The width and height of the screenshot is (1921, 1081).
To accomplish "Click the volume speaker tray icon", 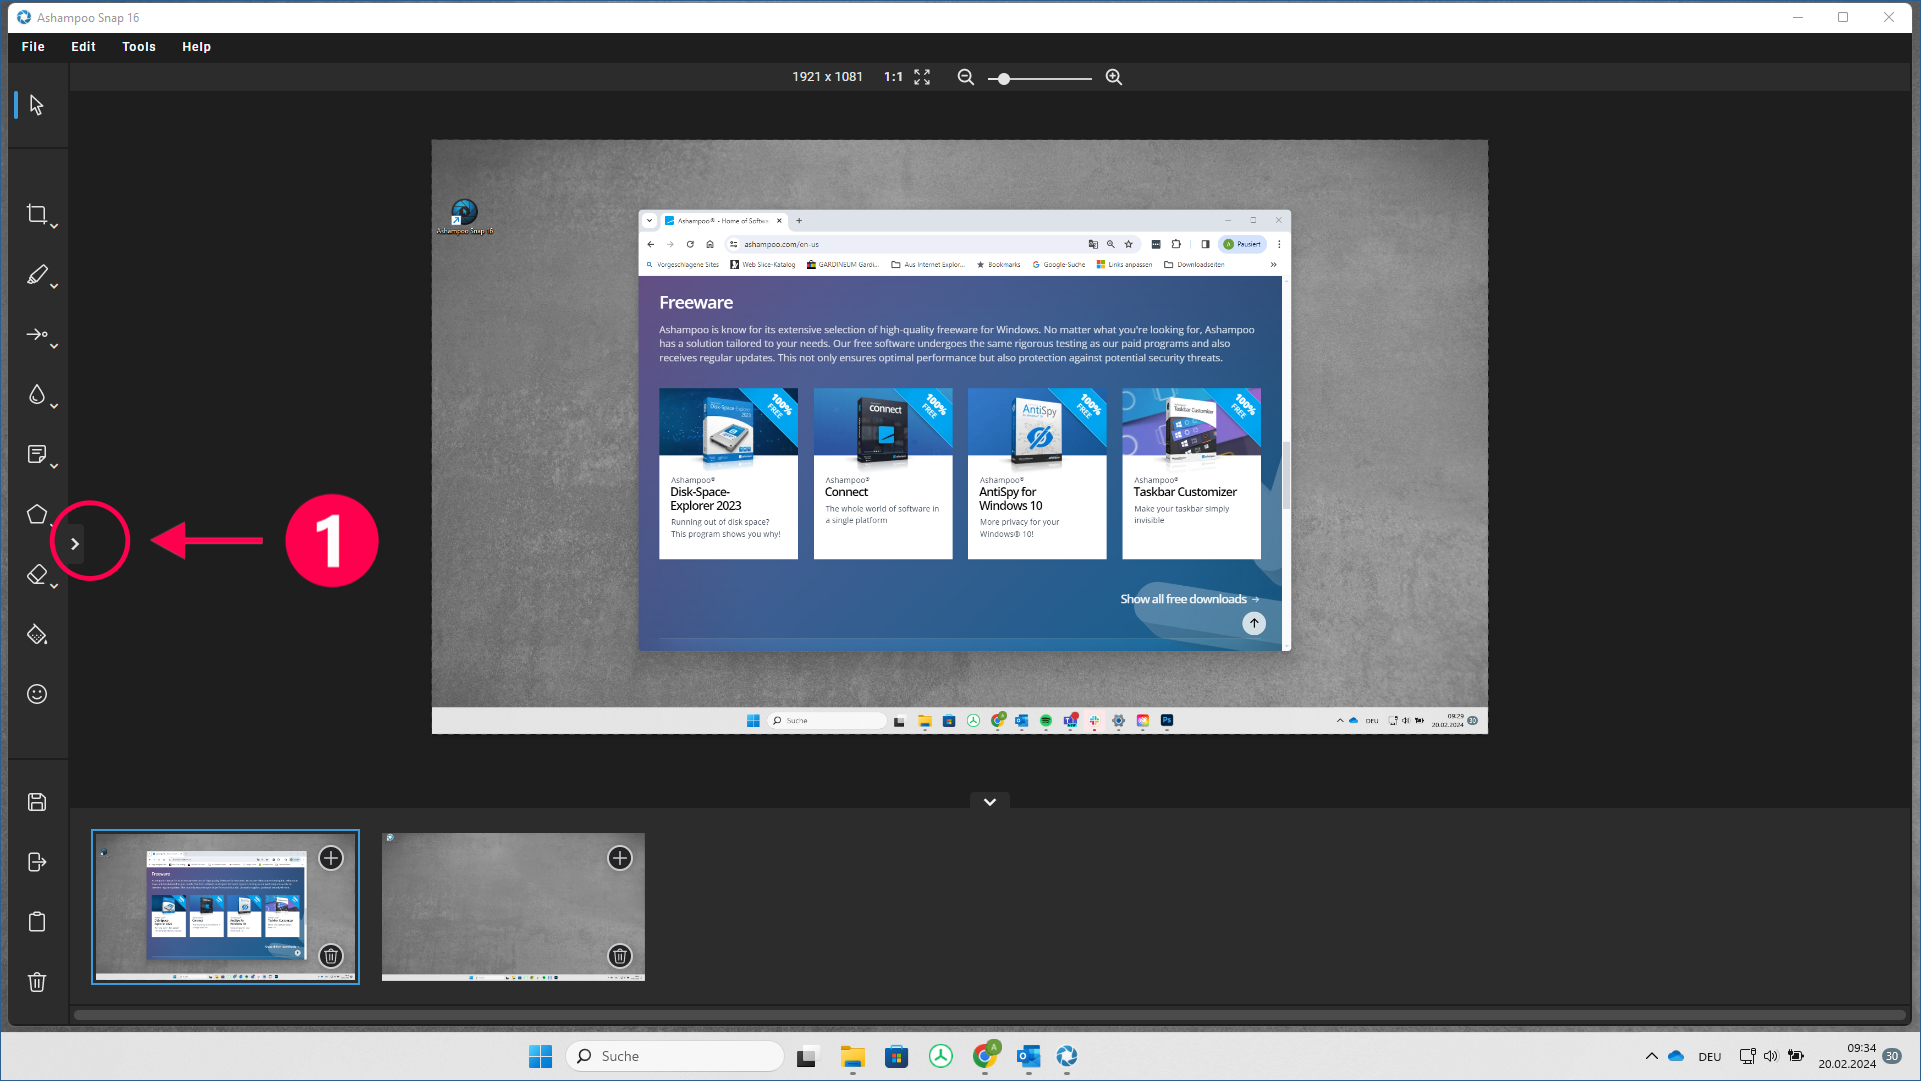I will pos(1771,1056).
